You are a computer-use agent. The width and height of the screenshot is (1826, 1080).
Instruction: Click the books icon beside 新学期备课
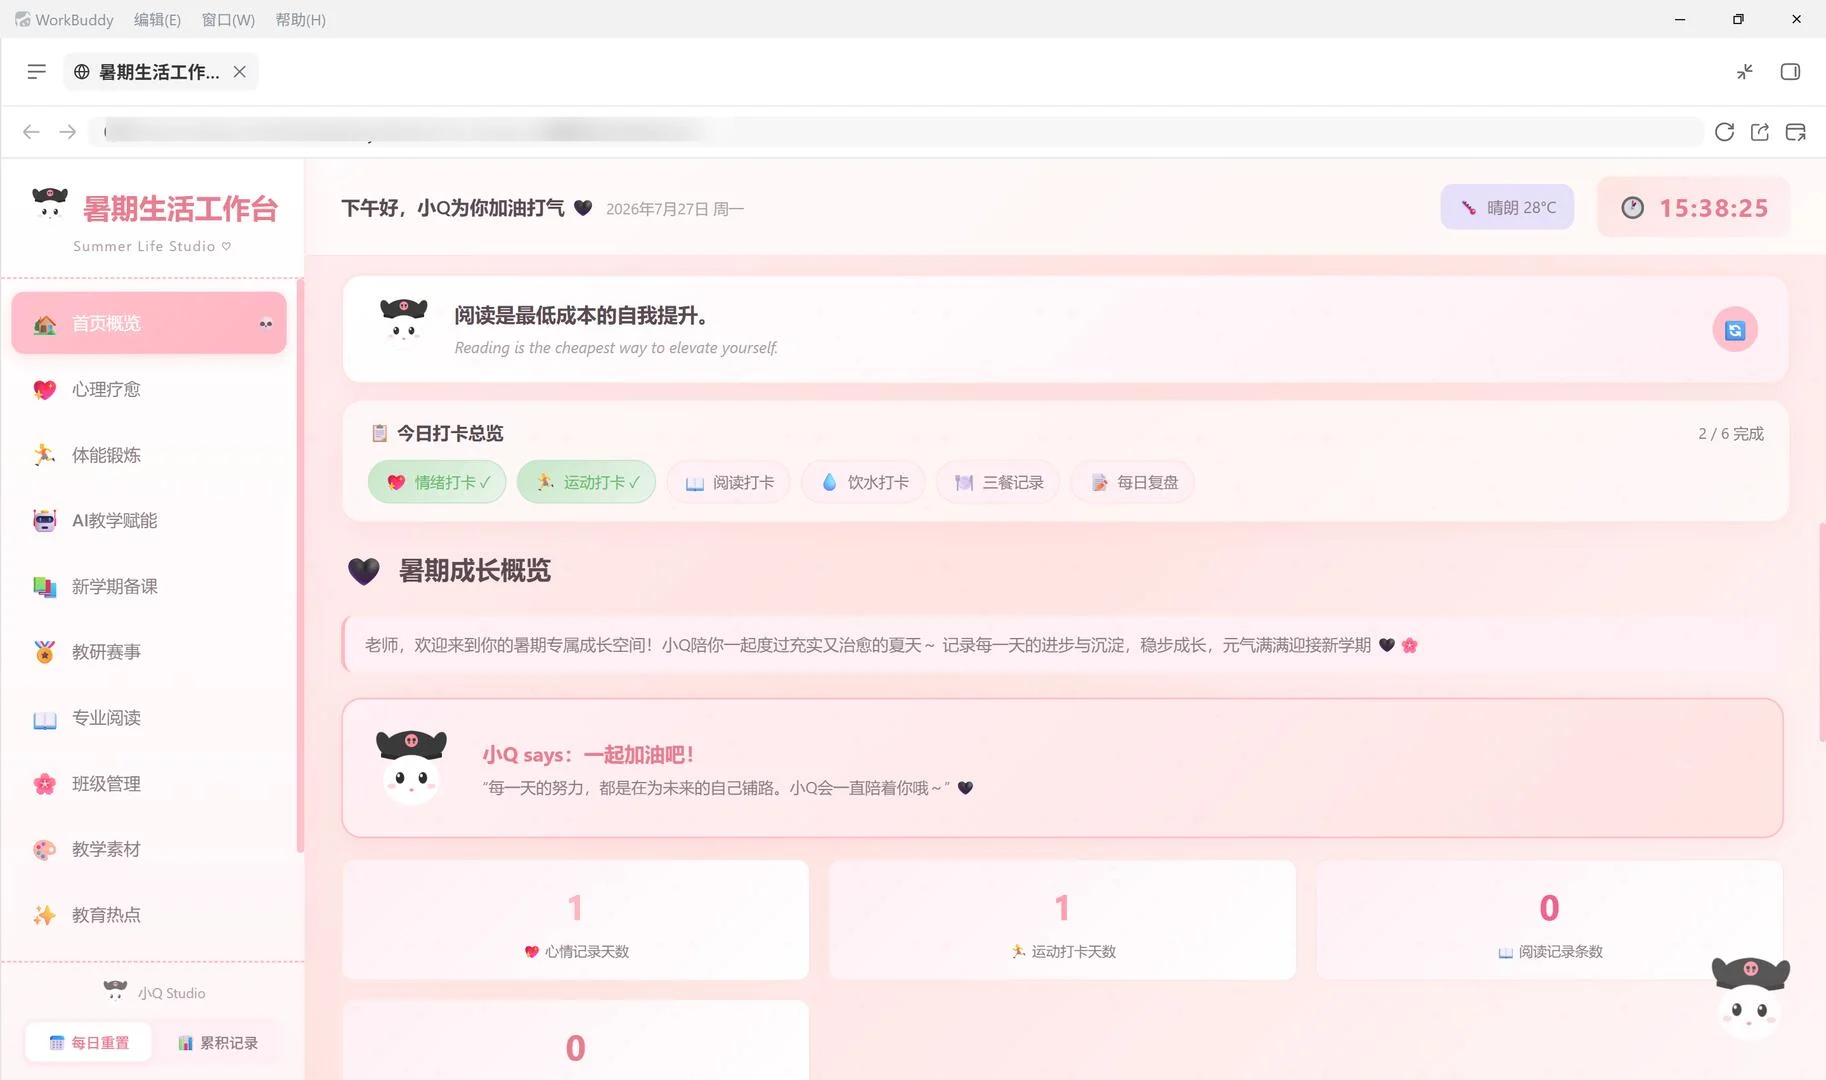[45, 586]
